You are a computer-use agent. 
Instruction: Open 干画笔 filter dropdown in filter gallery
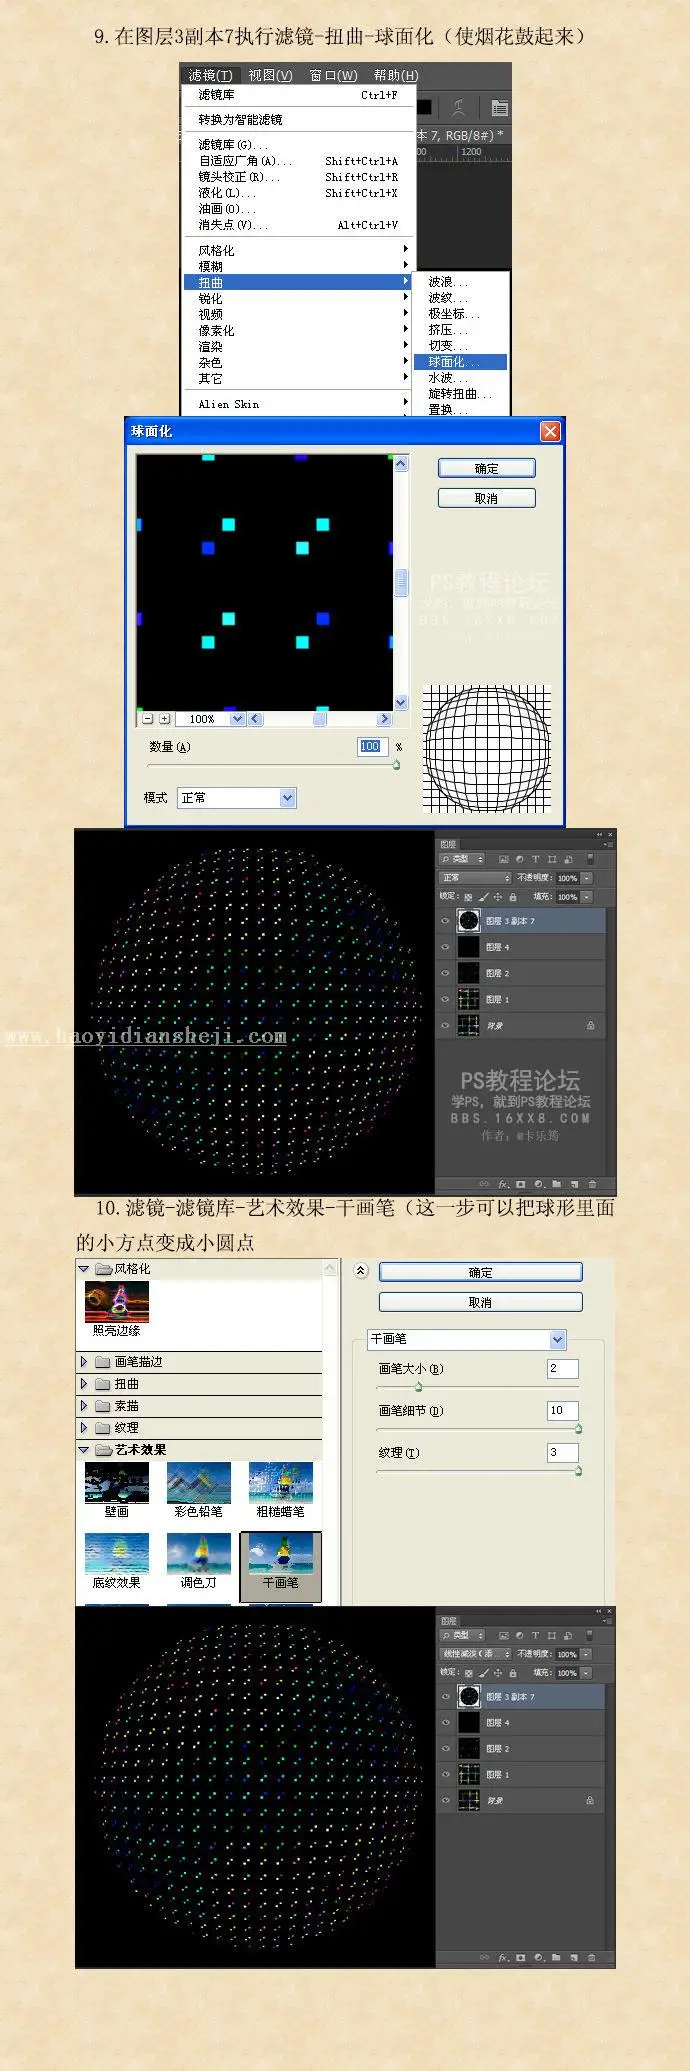pos(468,1339)
